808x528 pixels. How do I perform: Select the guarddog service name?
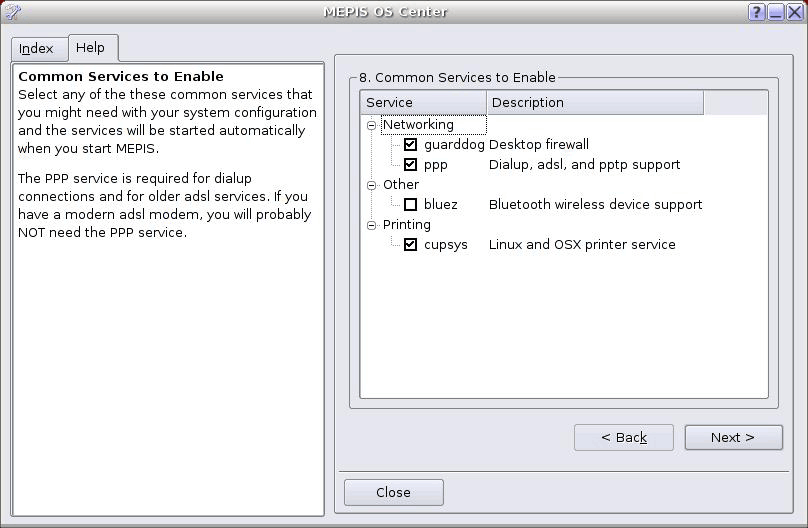[454, 145]
